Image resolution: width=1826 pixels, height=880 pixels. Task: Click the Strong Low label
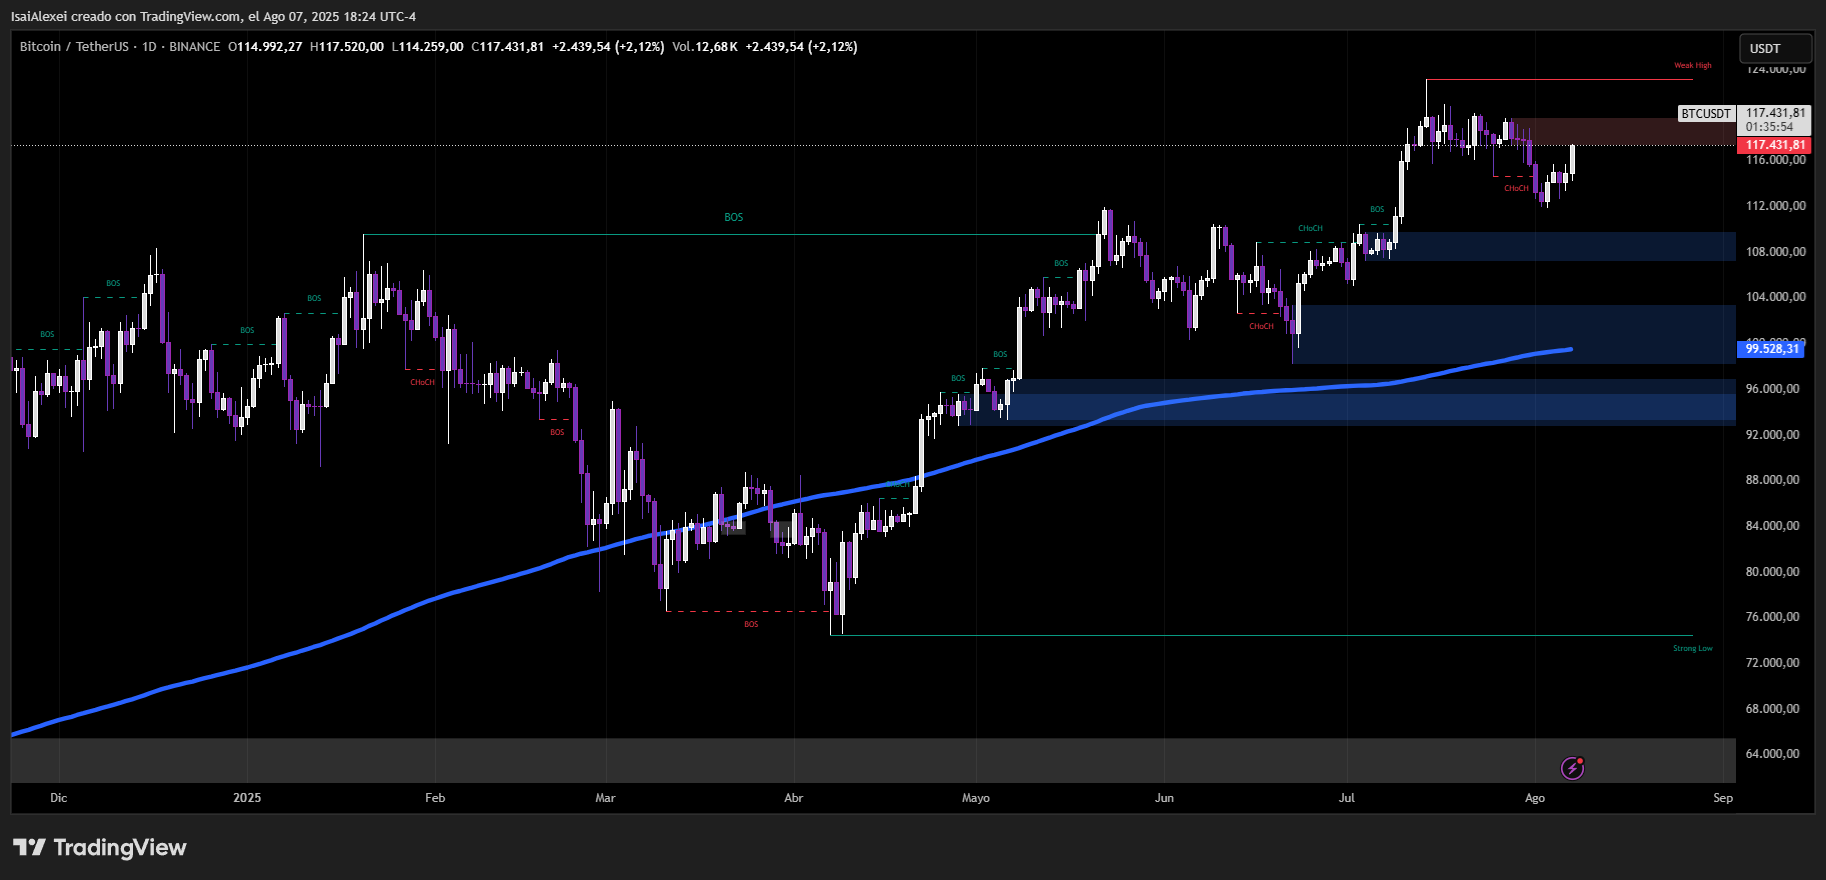click(1692, 649)
